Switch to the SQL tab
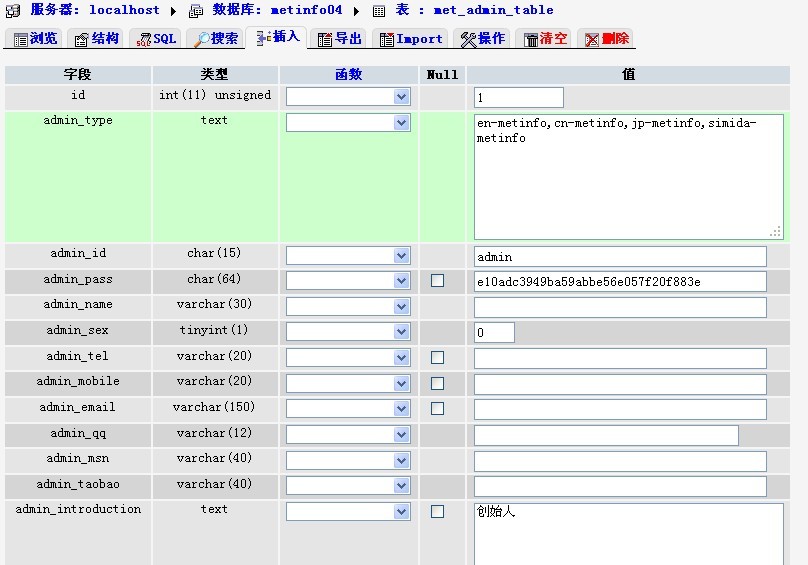This screenshot has height=565, width=808. (x=156, y=39)
